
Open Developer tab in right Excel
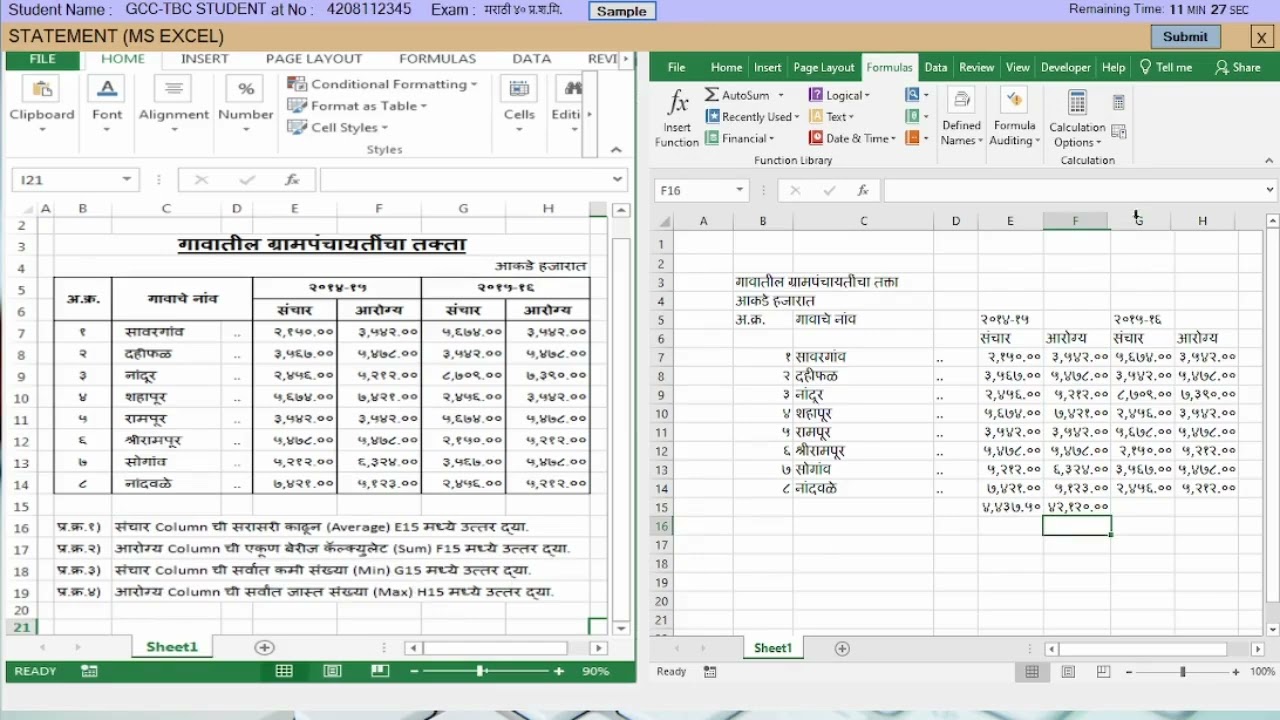coord(1066,67)
